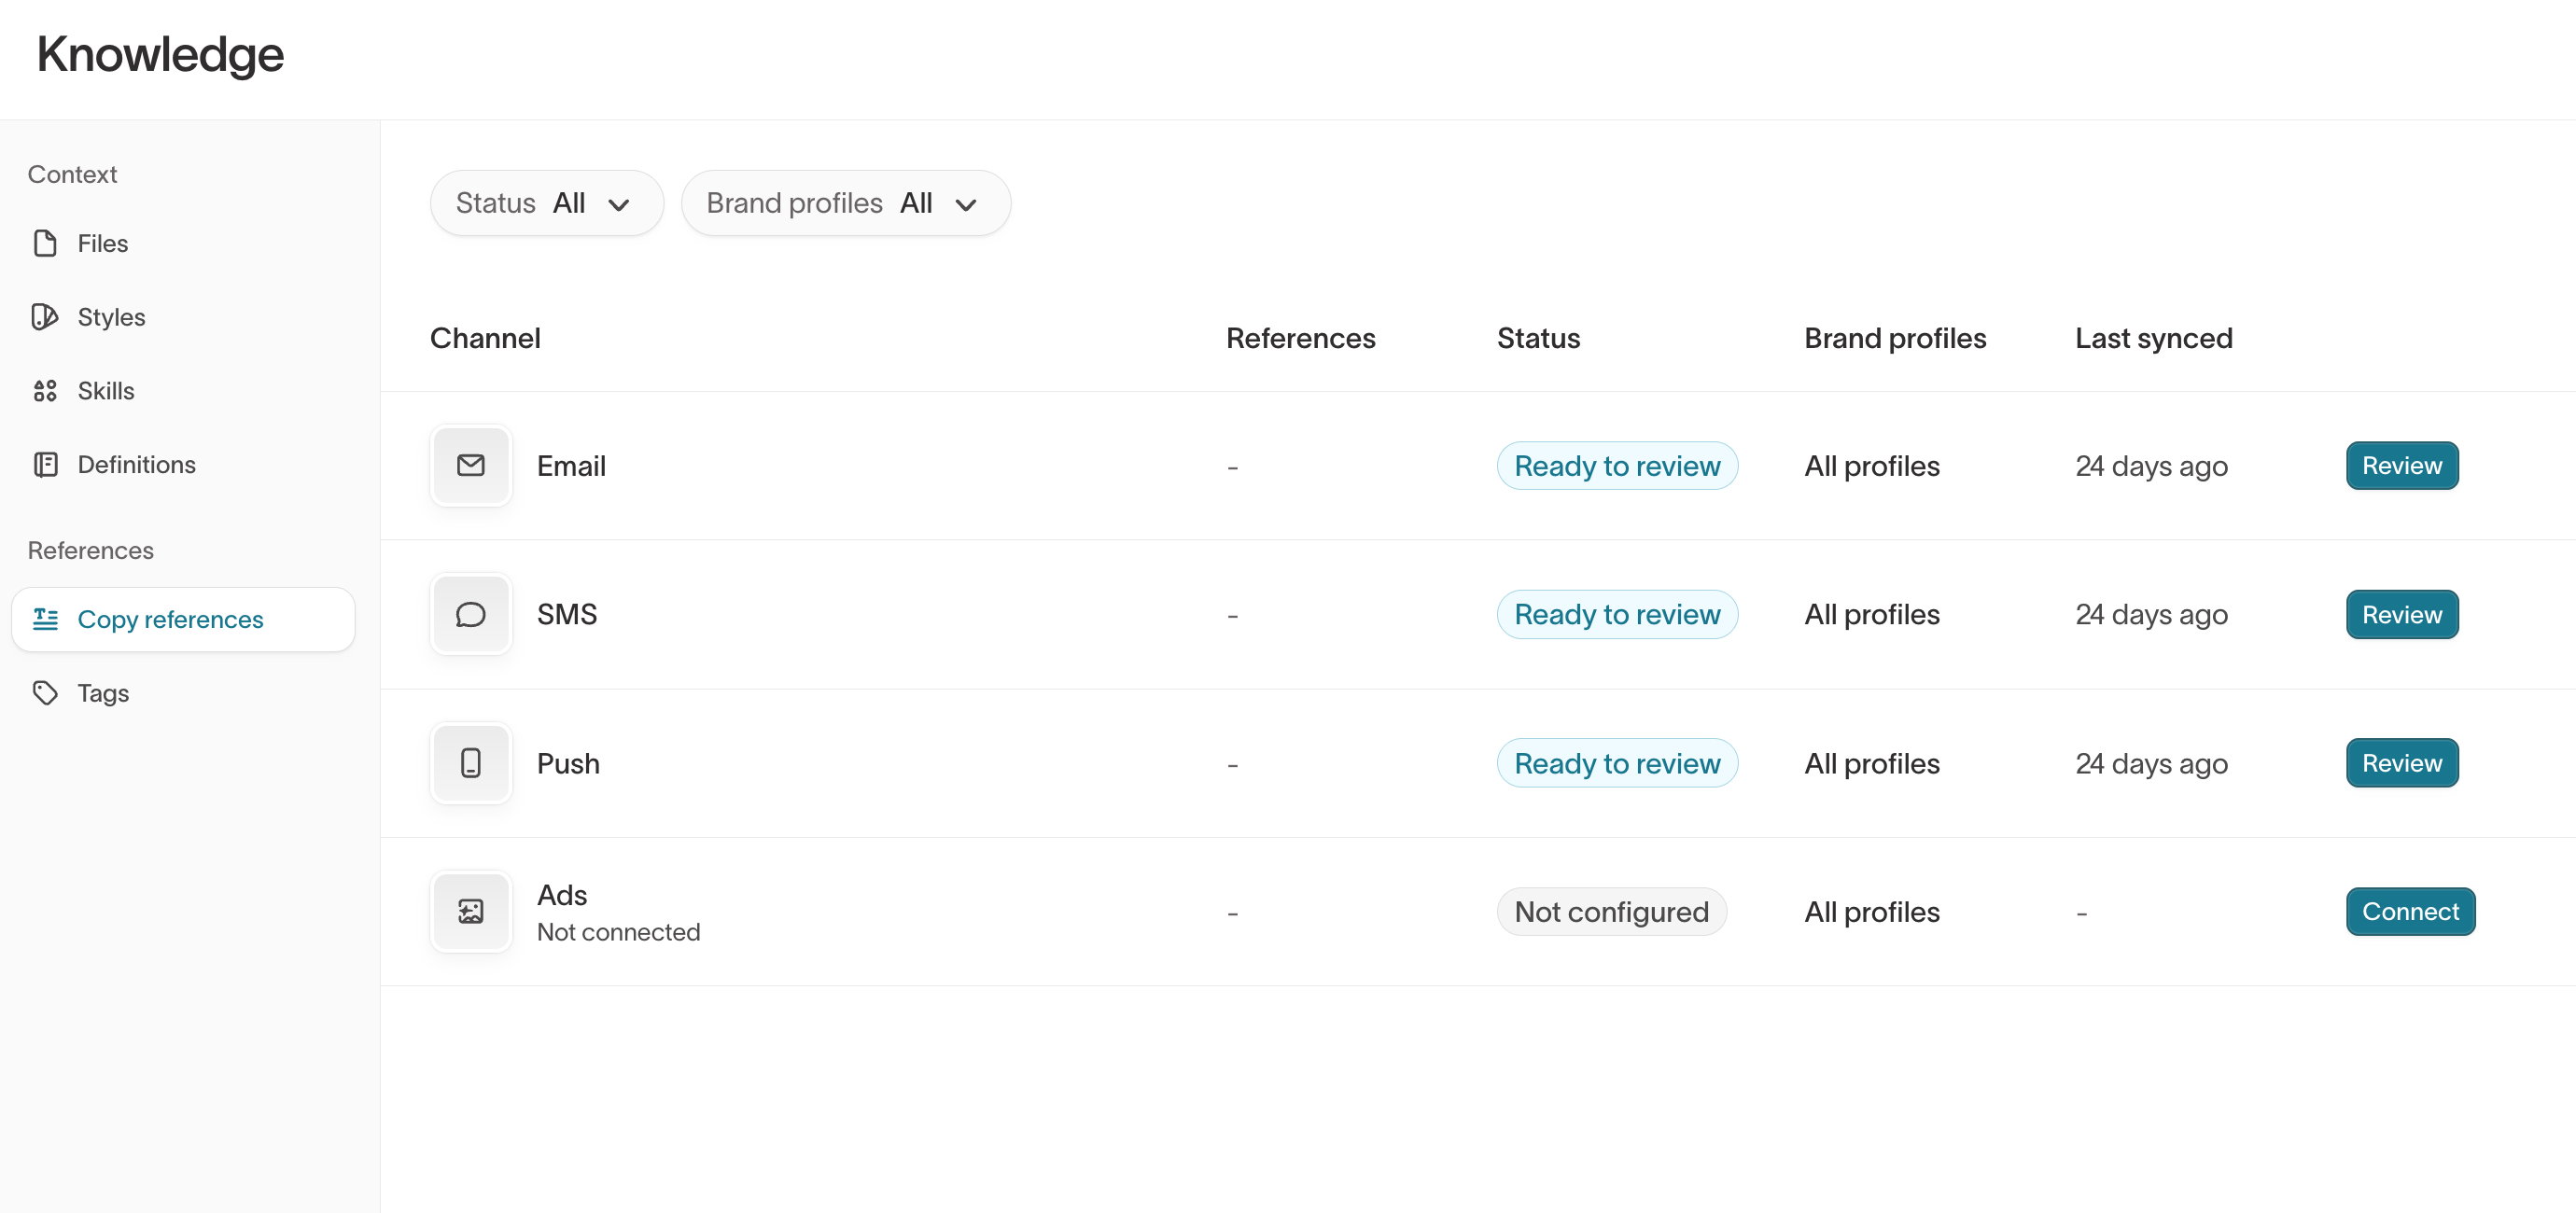The width and height of the screenshot is (2576, 1213).
Task: Click 24 days ago in SMS row
Action: tap(2151, 614)
